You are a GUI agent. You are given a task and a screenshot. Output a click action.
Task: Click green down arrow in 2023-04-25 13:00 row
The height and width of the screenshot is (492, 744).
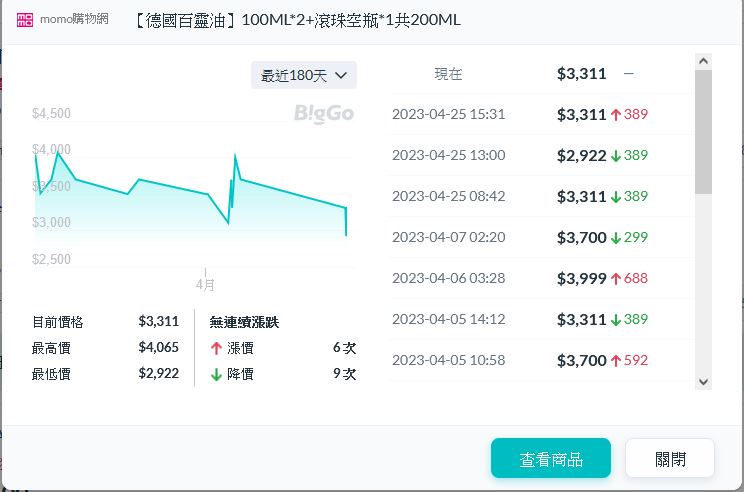coord(615,155)
